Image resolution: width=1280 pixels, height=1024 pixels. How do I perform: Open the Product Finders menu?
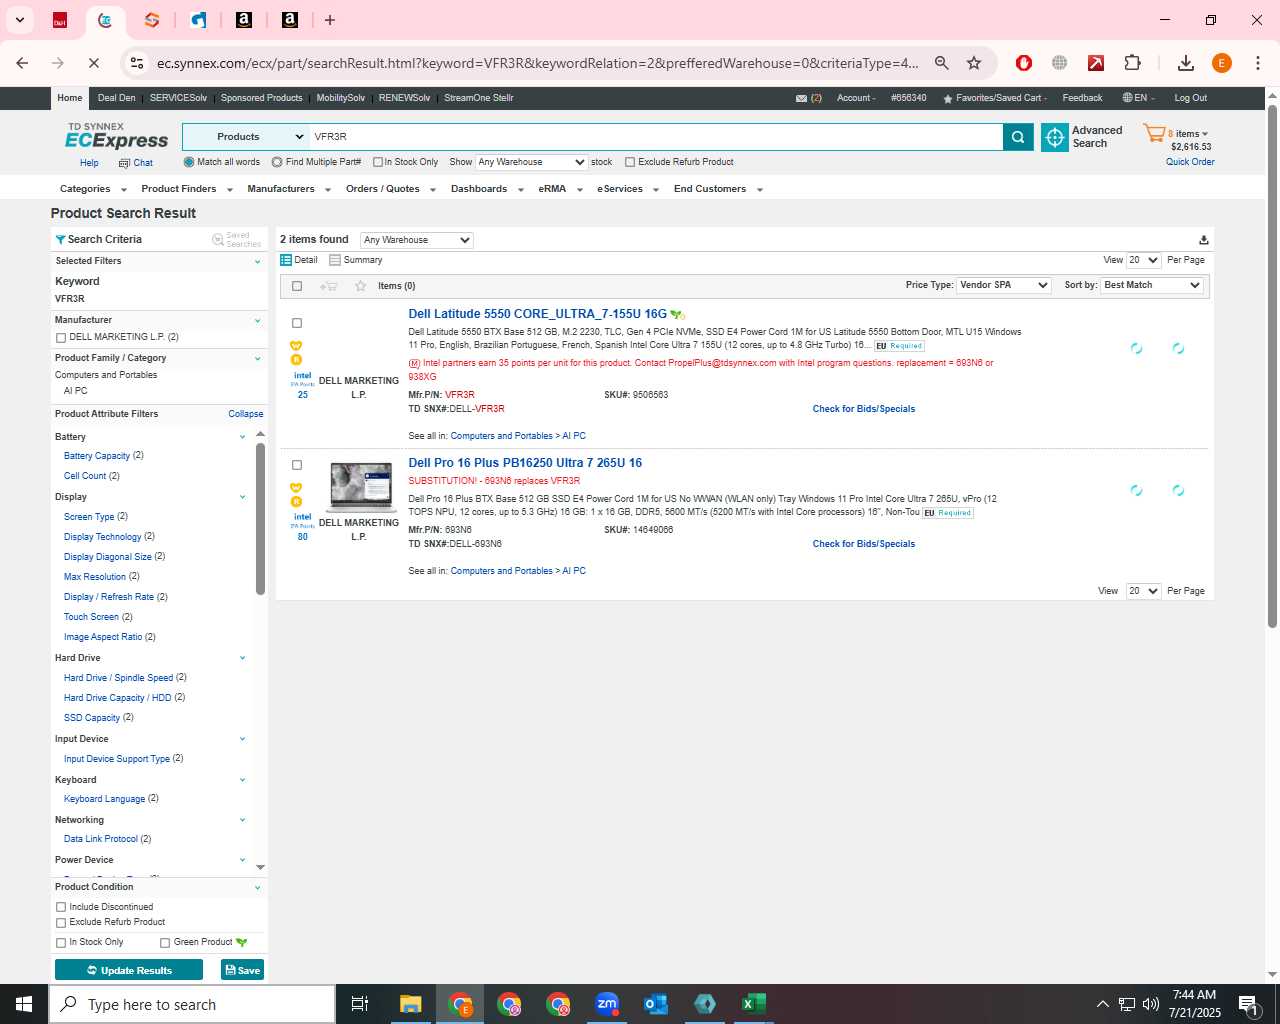pos(187,189)
